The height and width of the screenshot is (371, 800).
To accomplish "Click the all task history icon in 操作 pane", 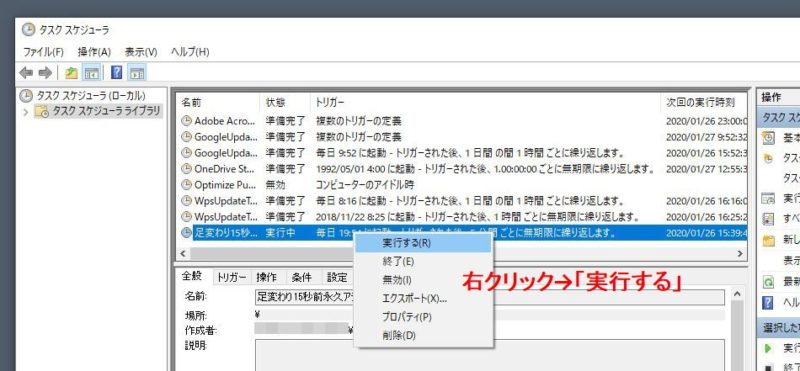I will tap(768, 219).
